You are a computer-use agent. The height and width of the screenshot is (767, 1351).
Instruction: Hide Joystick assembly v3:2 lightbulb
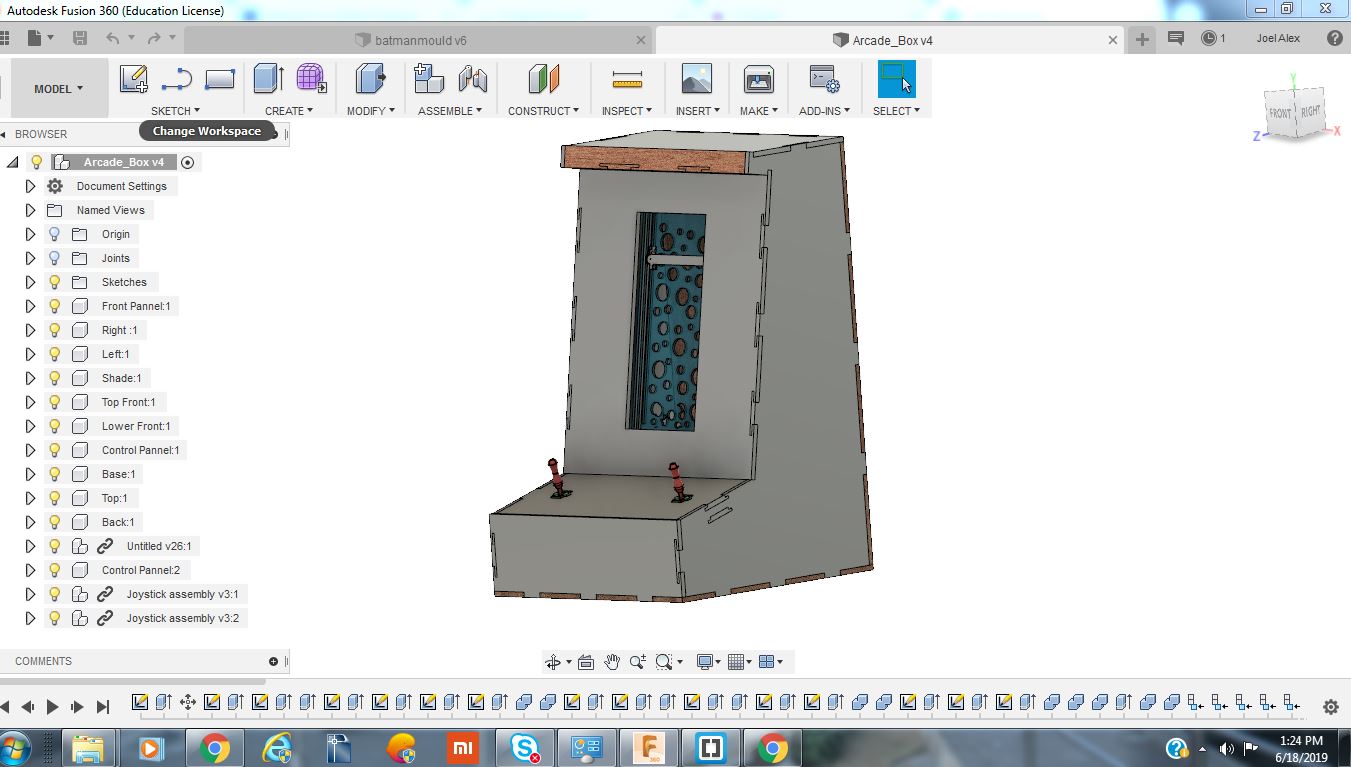click(x=55, y=618)
